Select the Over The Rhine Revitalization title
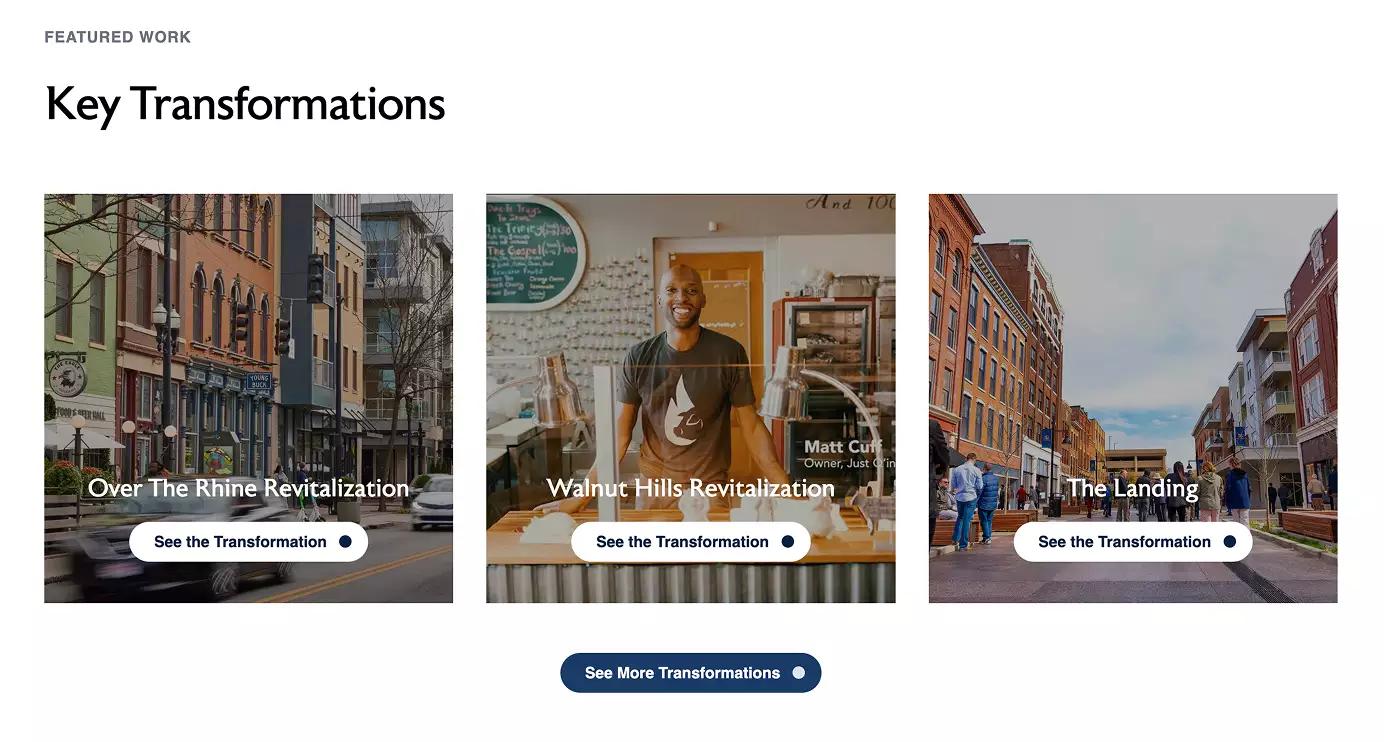Screen dimensions: 1384x742 point(248,488)
